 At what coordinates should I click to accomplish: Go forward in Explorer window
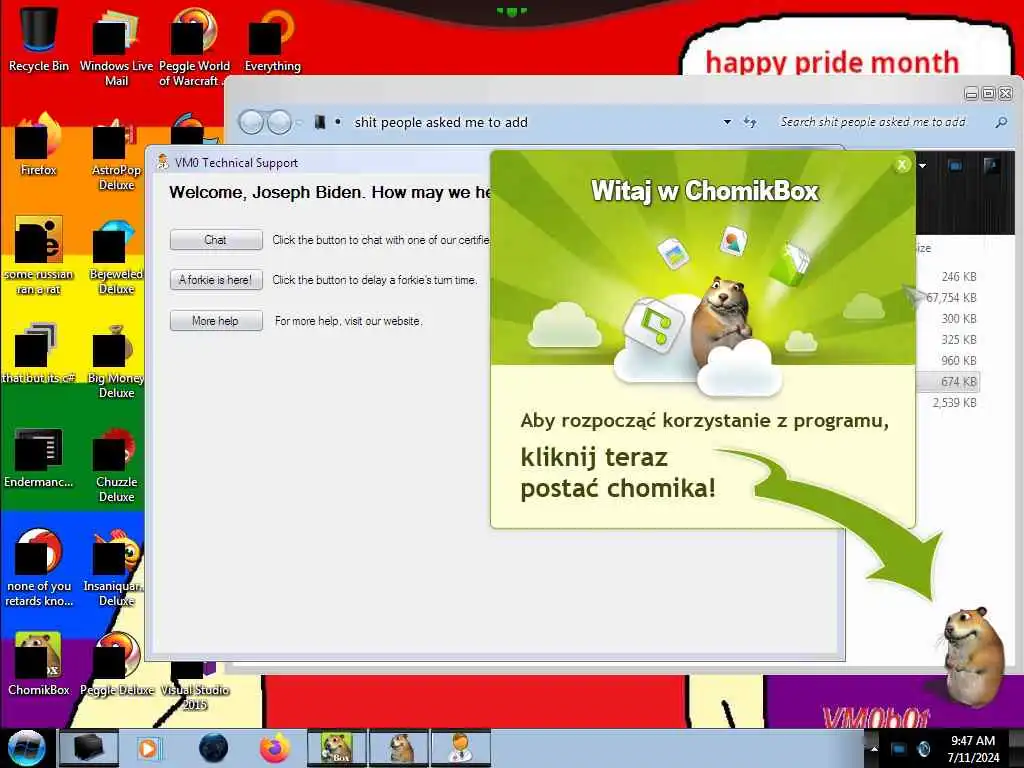coord(280,122)
